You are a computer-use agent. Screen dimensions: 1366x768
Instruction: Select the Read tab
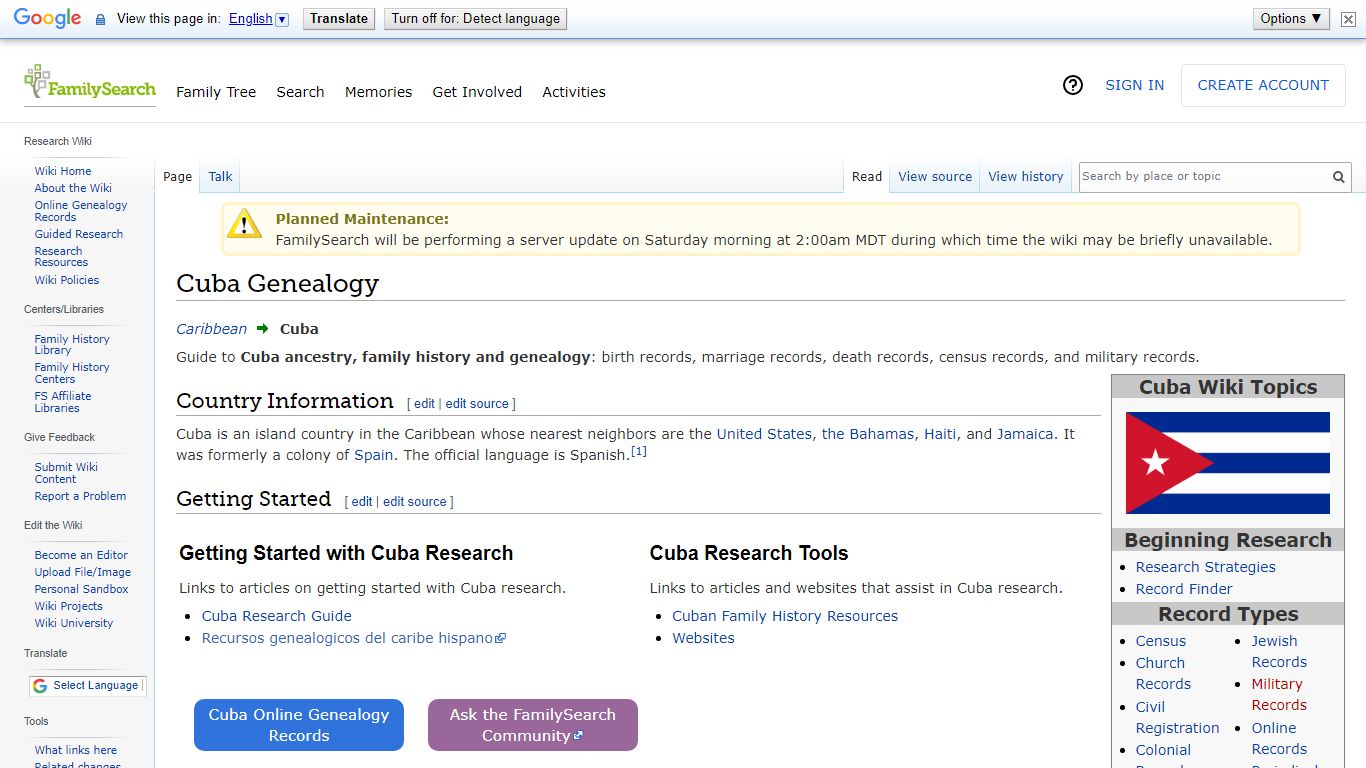(867, 177)
